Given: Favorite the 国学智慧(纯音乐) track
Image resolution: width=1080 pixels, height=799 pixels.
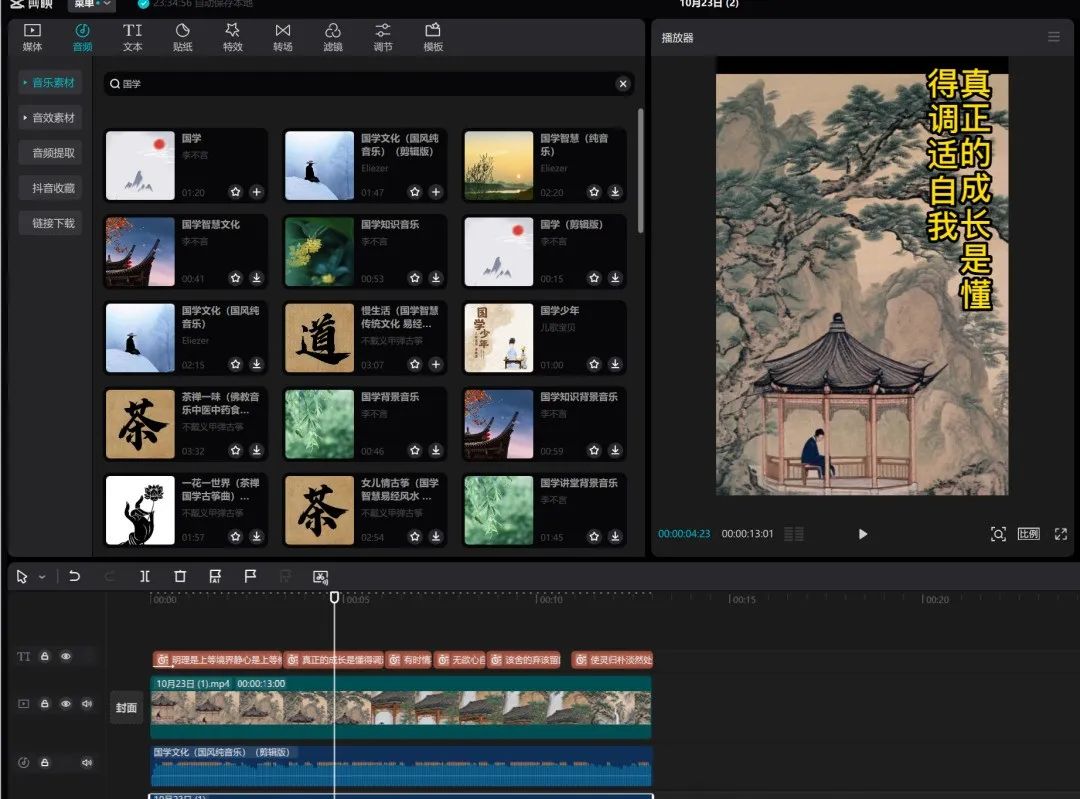Looking at the screenshot, I should tap(594, 192).
